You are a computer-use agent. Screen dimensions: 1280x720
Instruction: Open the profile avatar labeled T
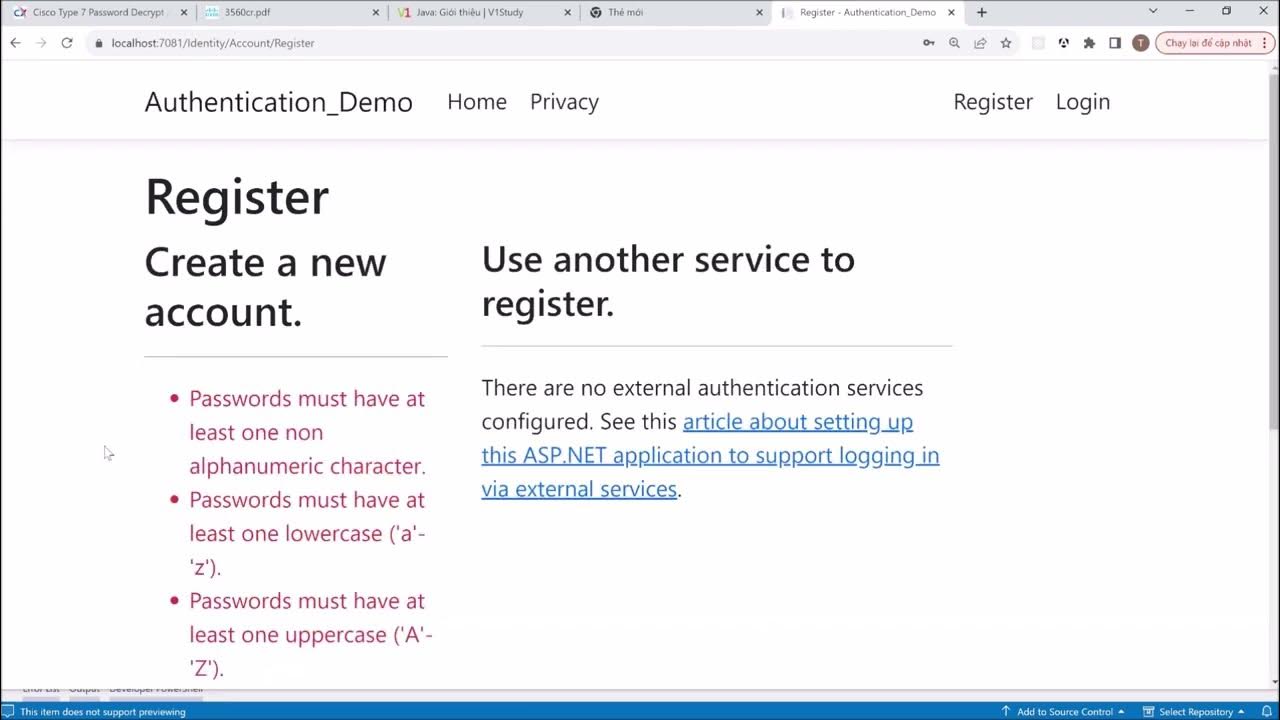(1140, 43)
